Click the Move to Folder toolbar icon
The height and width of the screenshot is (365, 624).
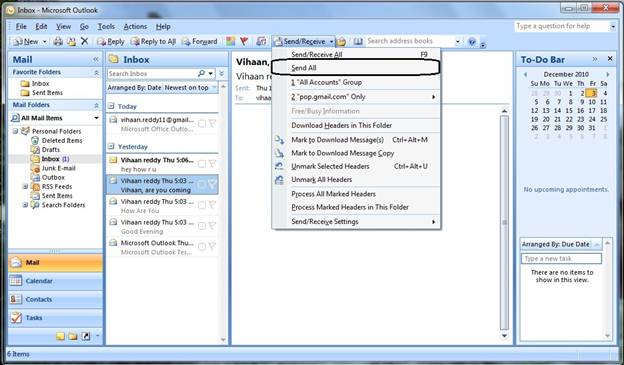71,41
